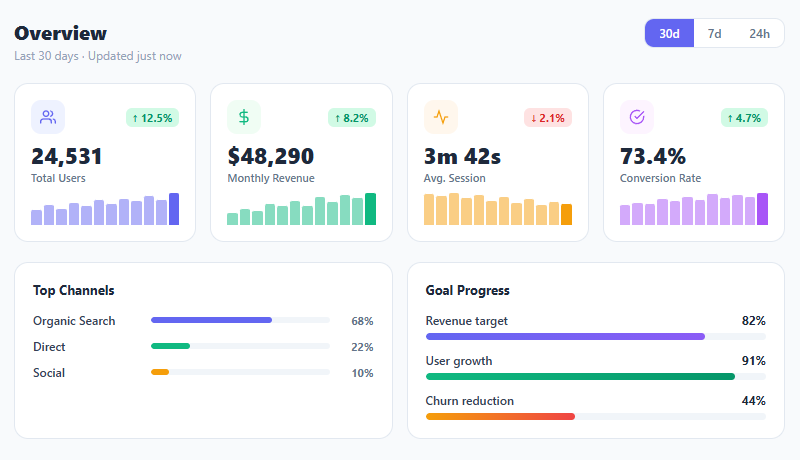Click the 73.4% conversion value
This screenshot has width=800, height=460.
653,157
